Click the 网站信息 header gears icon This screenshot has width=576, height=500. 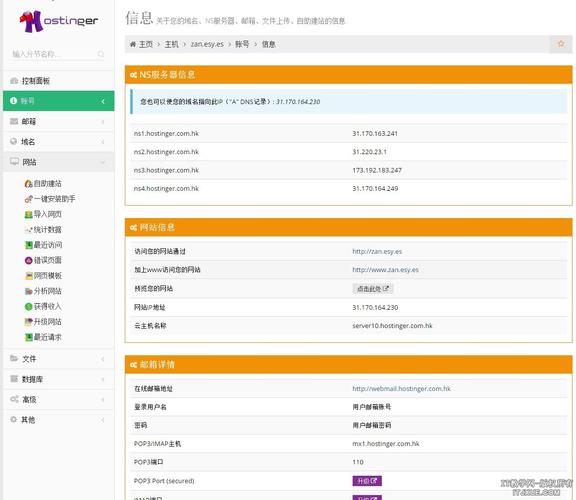point(133,228)
